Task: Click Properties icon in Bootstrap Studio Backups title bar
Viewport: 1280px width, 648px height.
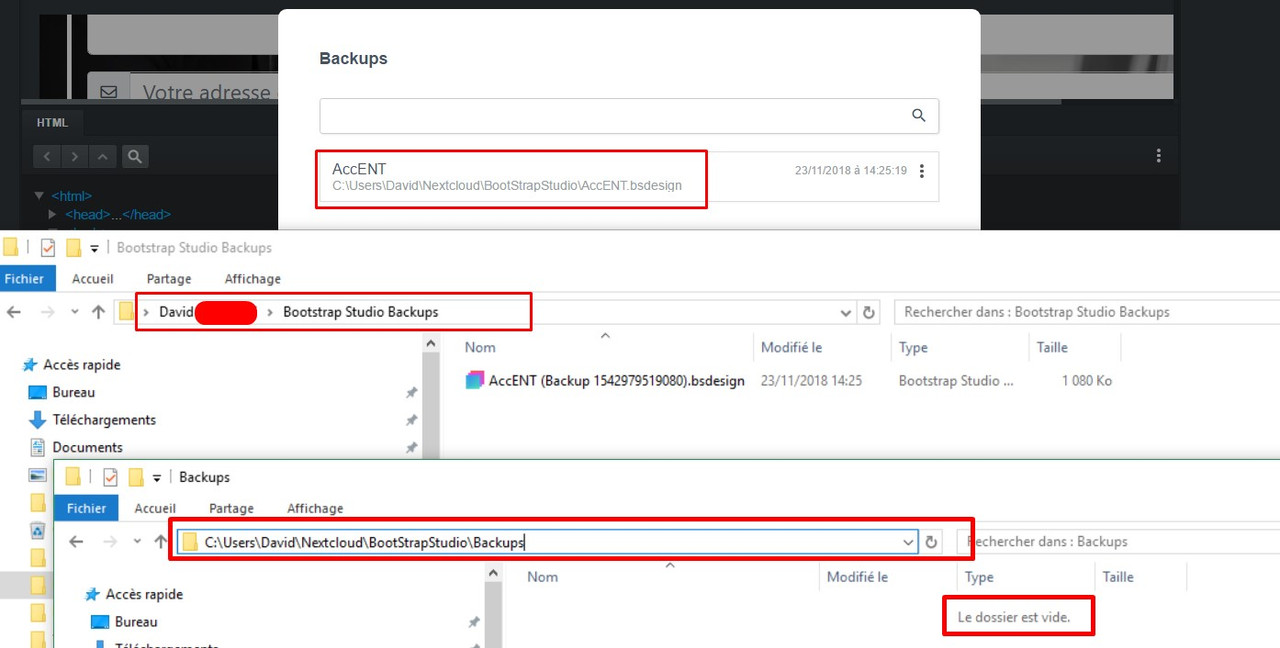Action: 47,247
